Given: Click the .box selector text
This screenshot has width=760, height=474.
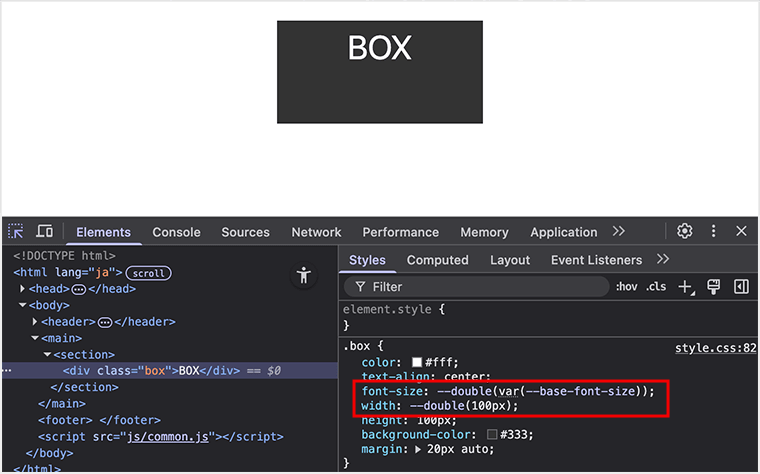Looking at the screenshot, I should [x=356, y=346].
